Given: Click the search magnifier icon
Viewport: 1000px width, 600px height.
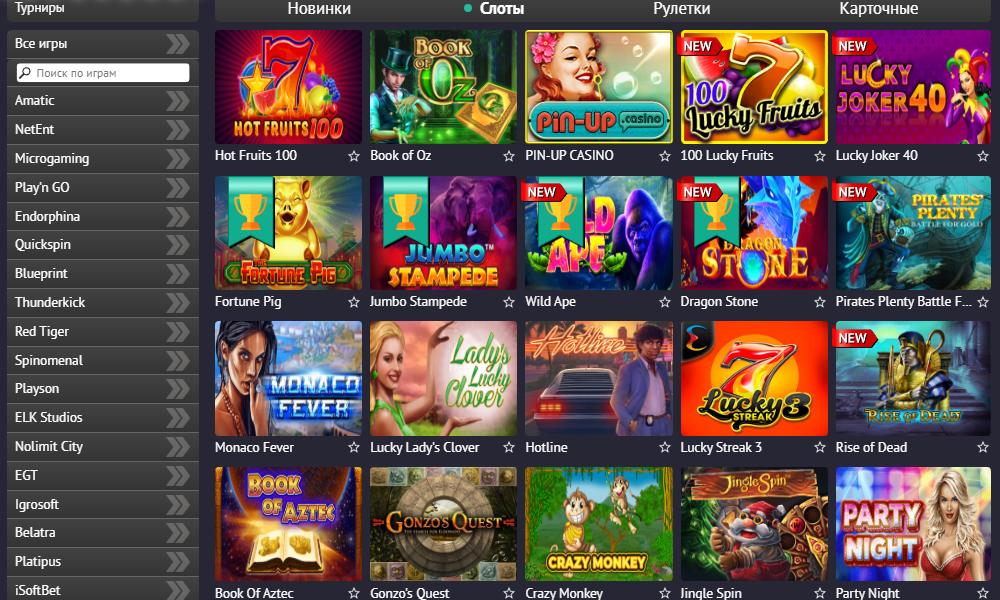Looking at the screenshot, I should tap(25, 73).
